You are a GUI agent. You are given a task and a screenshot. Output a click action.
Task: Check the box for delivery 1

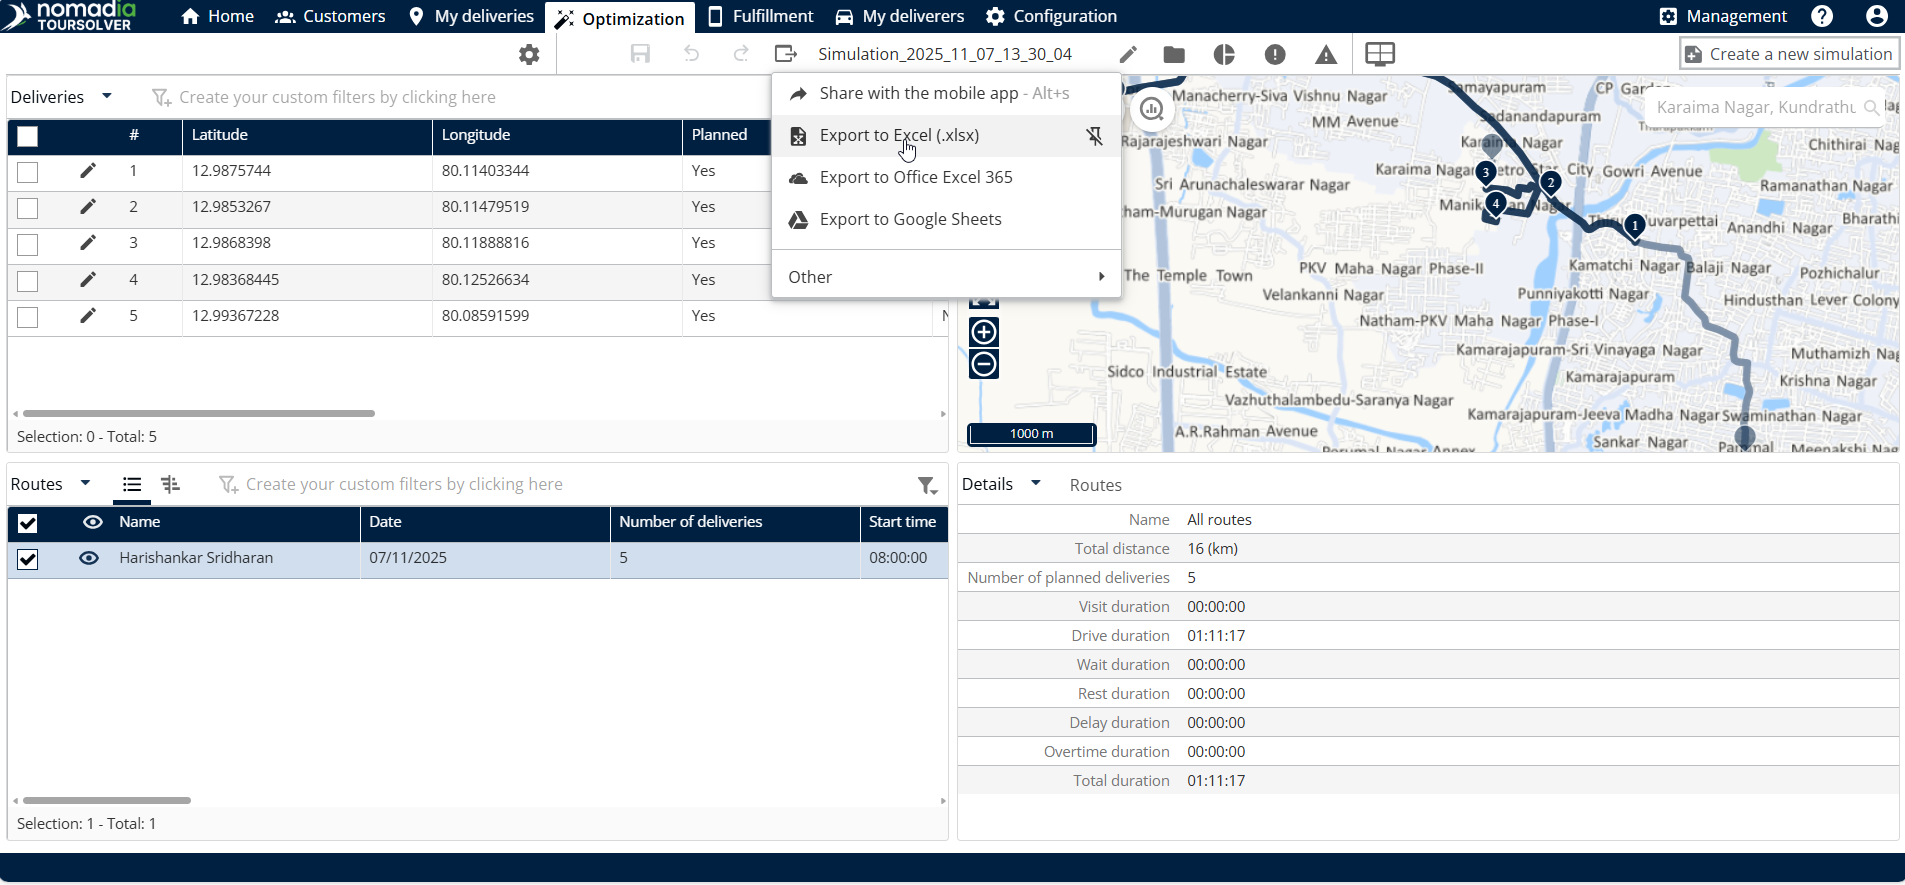coord(28,172)
